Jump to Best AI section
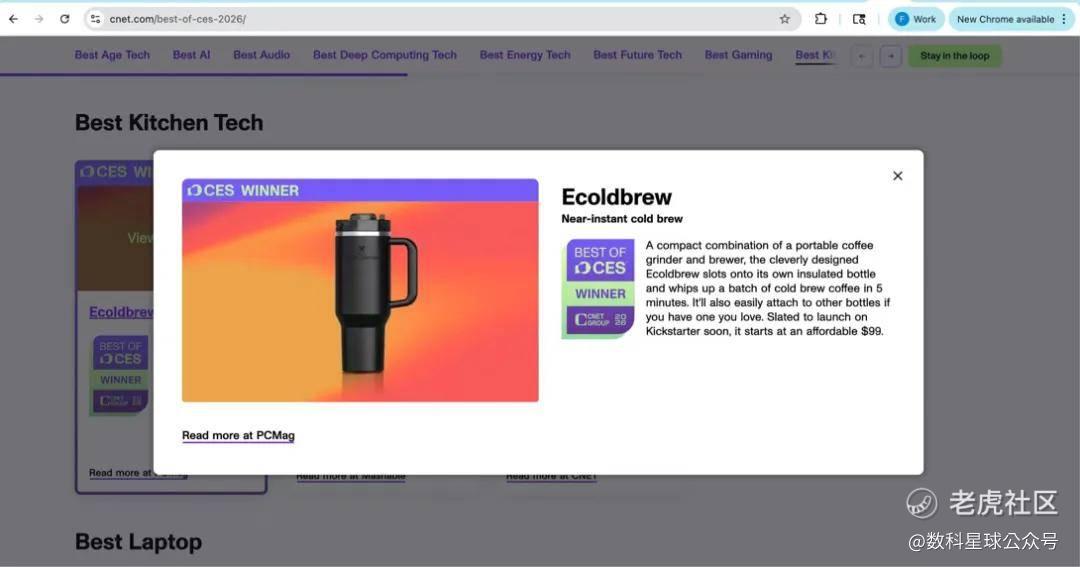Image resolution: width=1080 pixels, height=567 pixels. tap(191, 55)
